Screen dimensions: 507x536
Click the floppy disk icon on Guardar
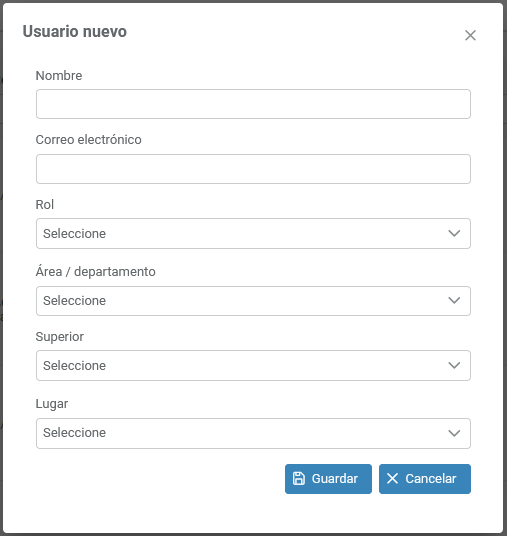point(298,478)
